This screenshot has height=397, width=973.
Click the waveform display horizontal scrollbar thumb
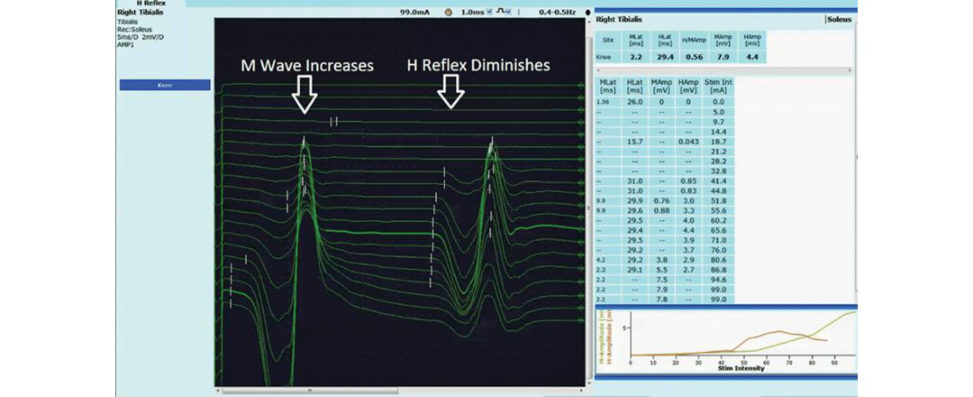tap(310, 391)
